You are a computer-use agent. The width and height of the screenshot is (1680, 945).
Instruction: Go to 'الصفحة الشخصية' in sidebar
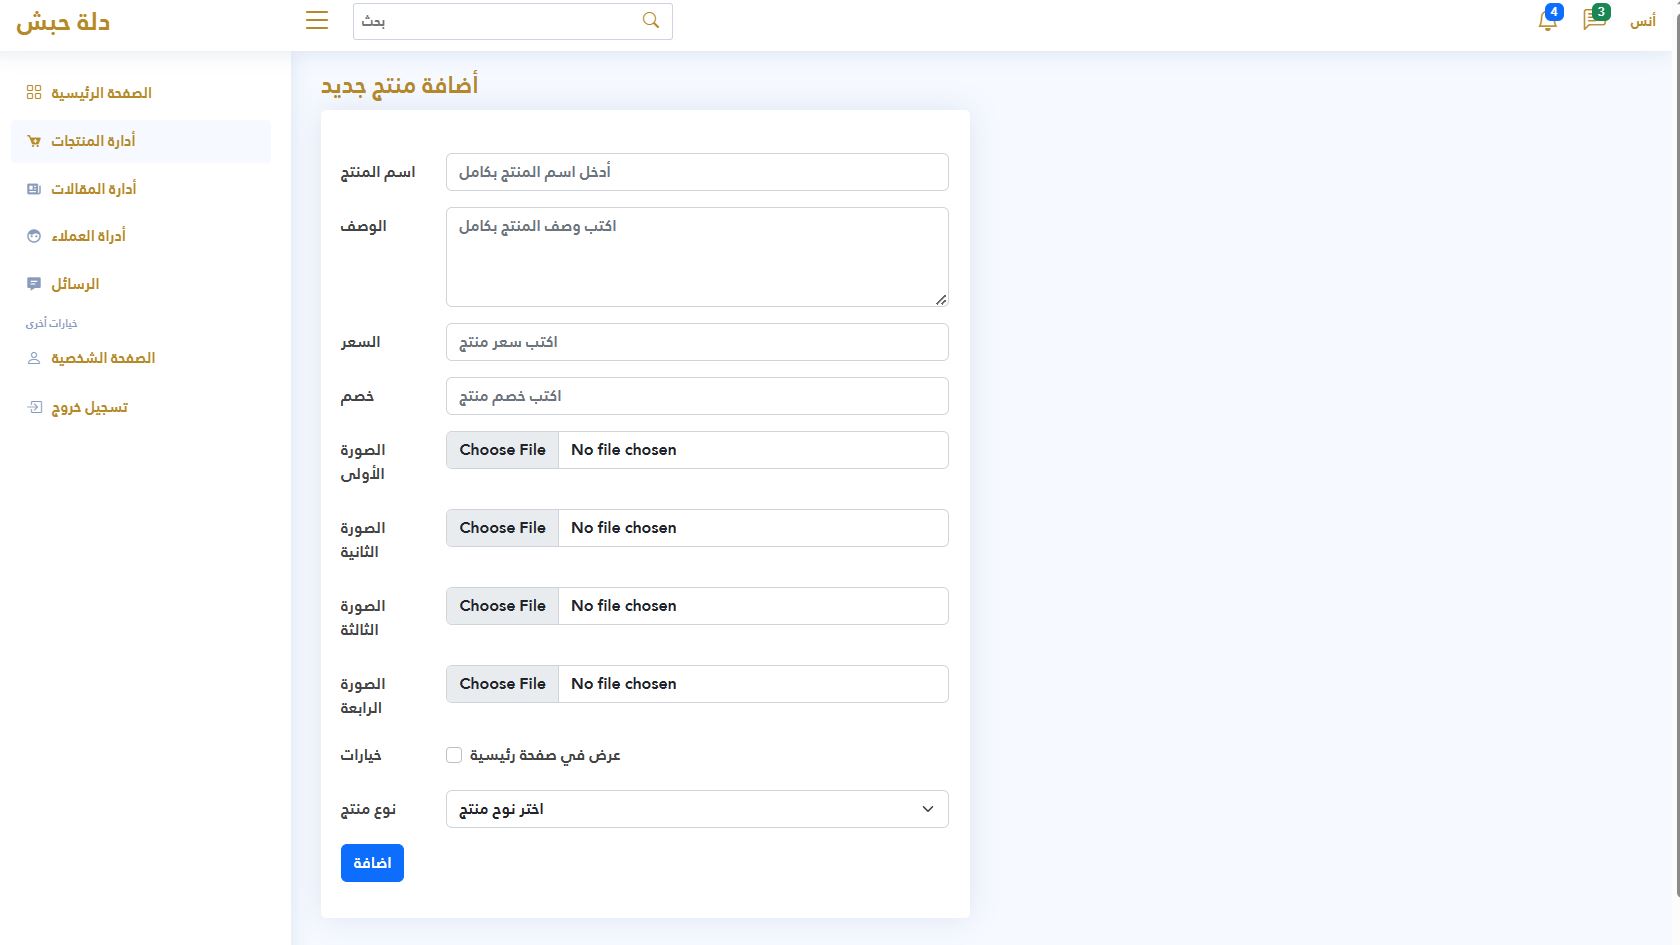102,358
